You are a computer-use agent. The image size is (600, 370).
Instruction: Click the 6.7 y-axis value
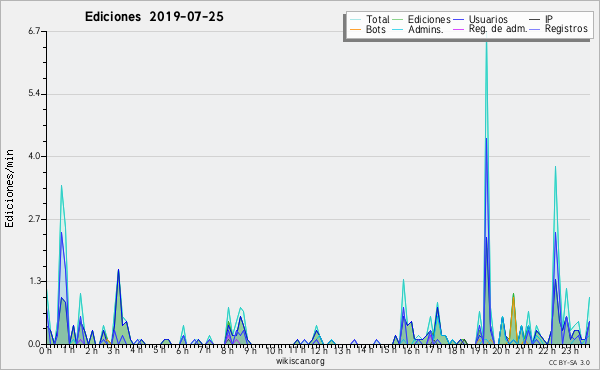point(34,31)
